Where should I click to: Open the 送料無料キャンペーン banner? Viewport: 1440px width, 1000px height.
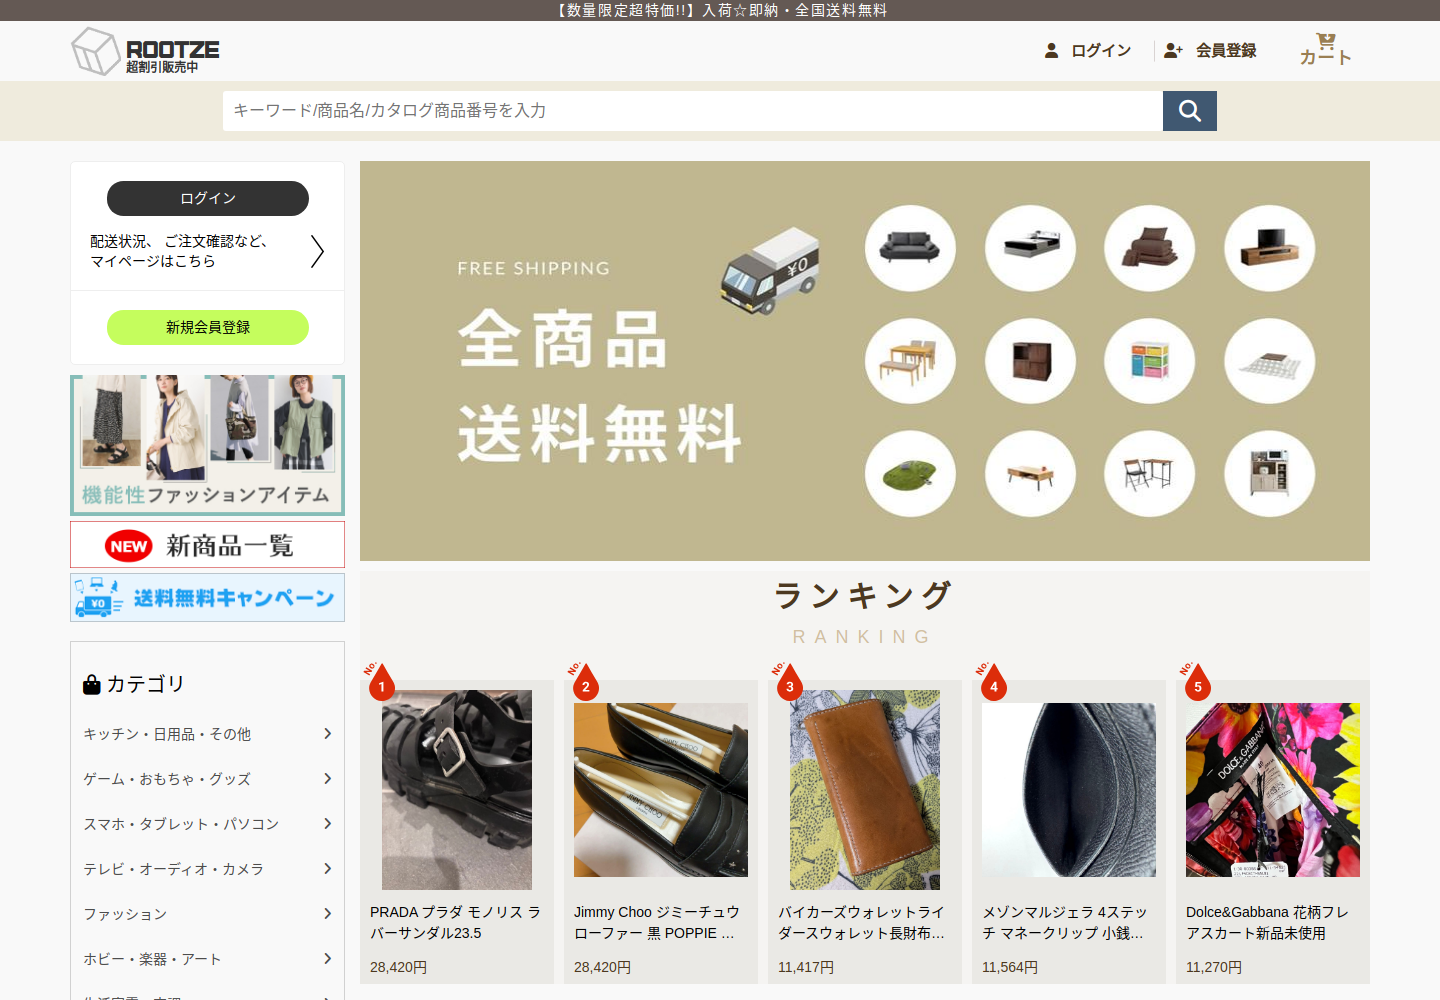point(208,598)
